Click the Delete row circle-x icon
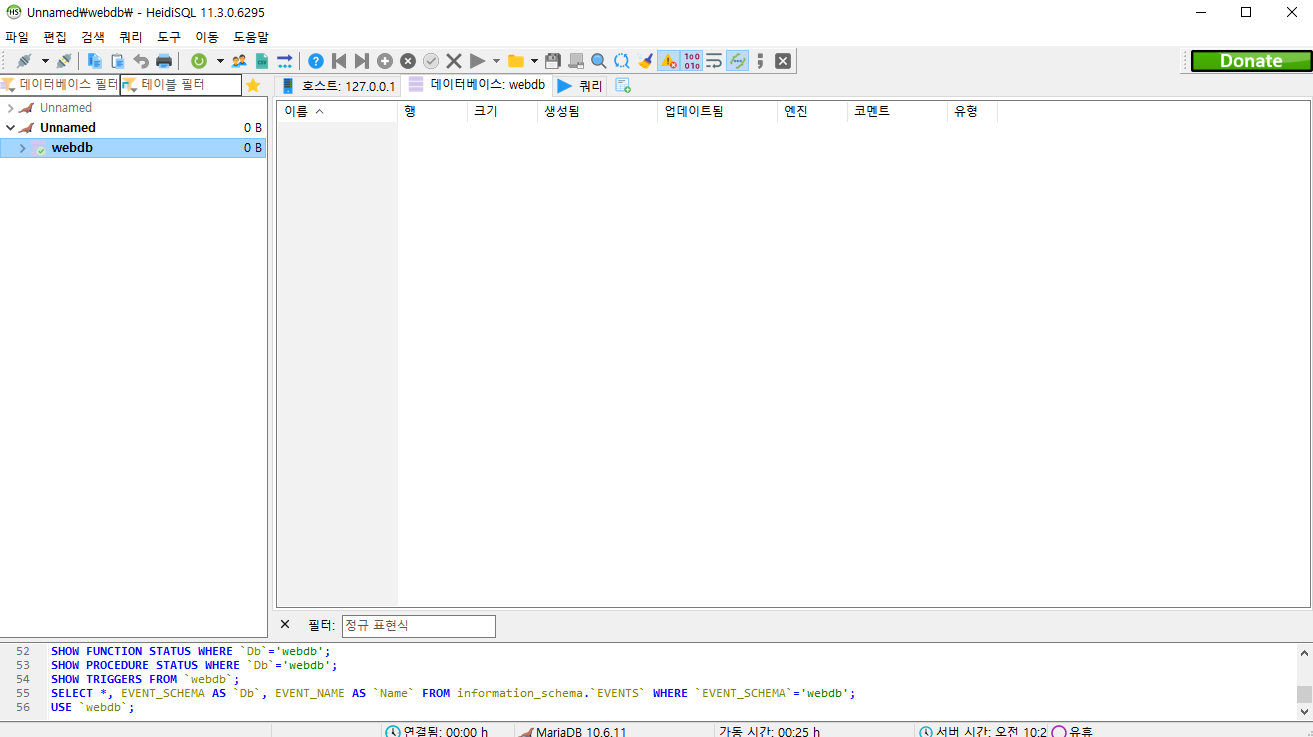 click(408, 61)
